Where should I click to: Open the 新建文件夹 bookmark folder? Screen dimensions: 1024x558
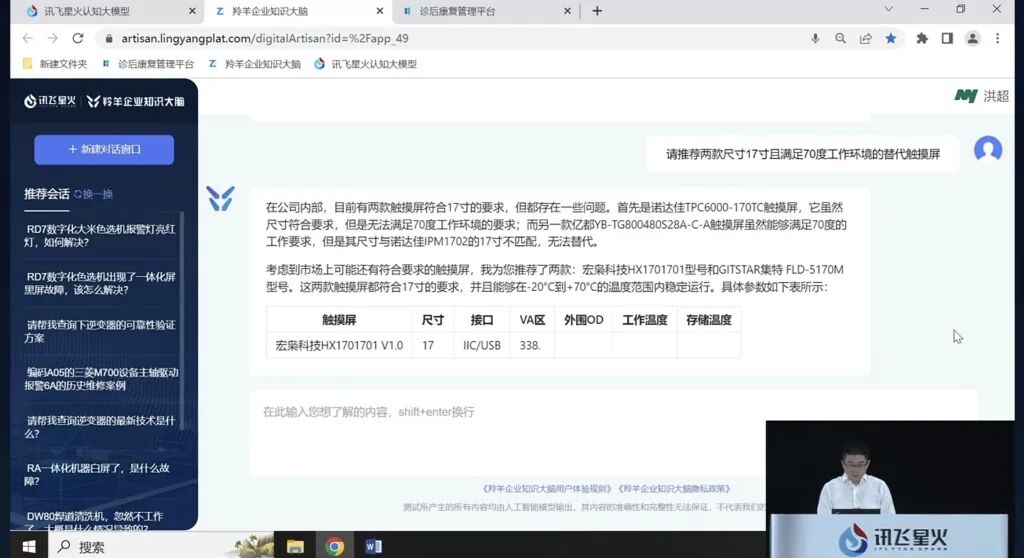click(55, 64)
